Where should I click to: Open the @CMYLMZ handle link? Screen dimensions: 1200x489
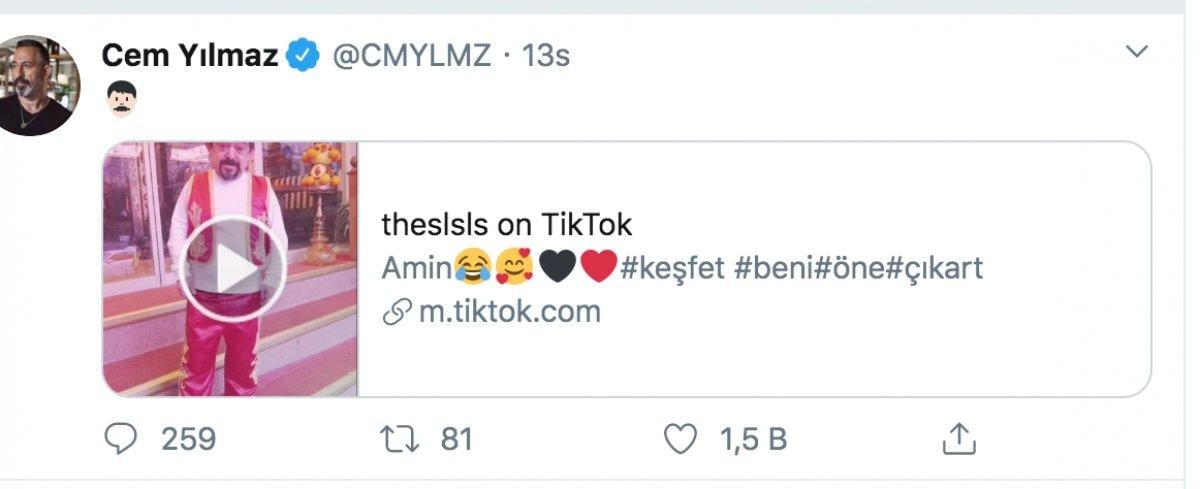[x=411, y=56]
